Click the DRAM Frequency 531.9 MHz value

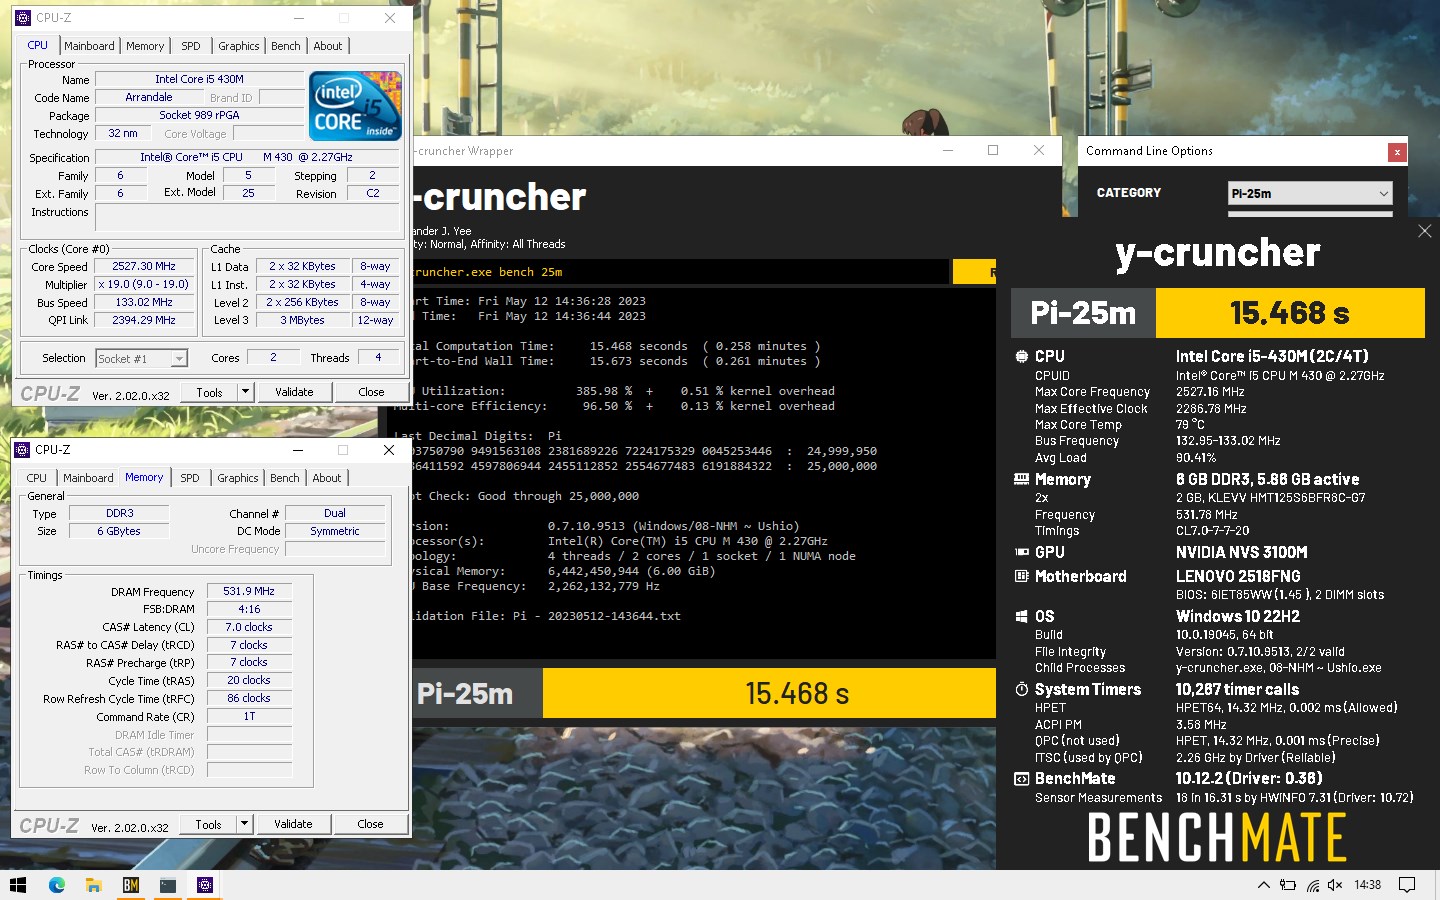pyautogui.click(x=249, y=591)
